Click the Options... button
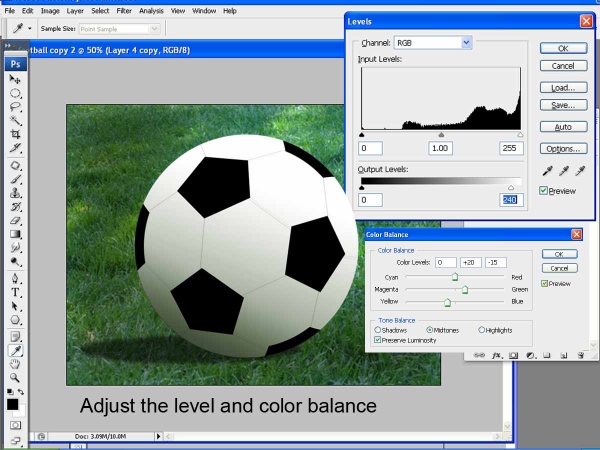 563,149
